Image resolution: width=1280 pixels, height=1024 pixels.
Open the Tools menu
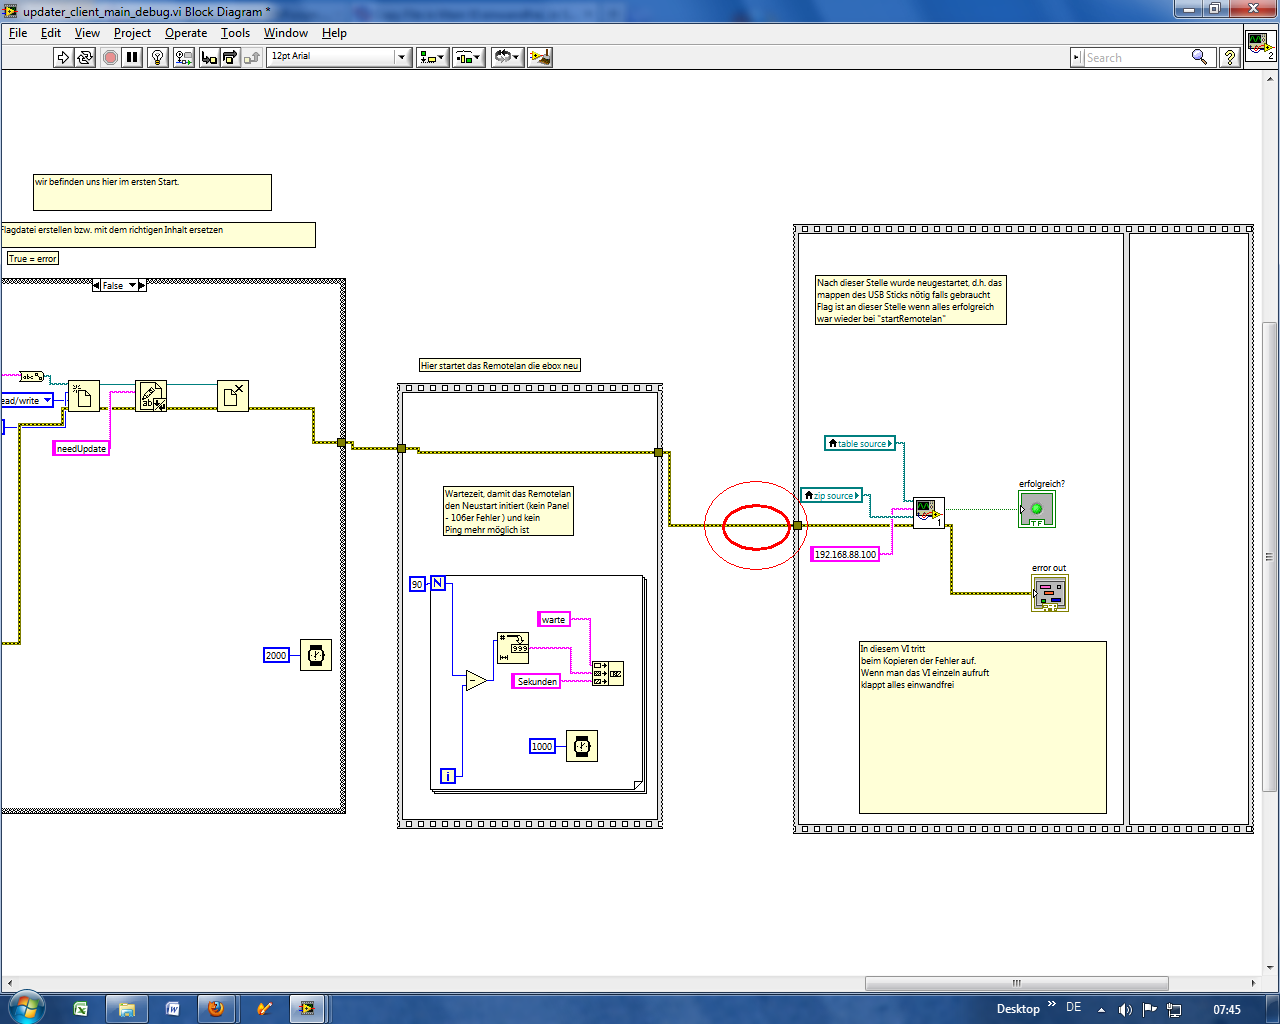pos(235,33)
